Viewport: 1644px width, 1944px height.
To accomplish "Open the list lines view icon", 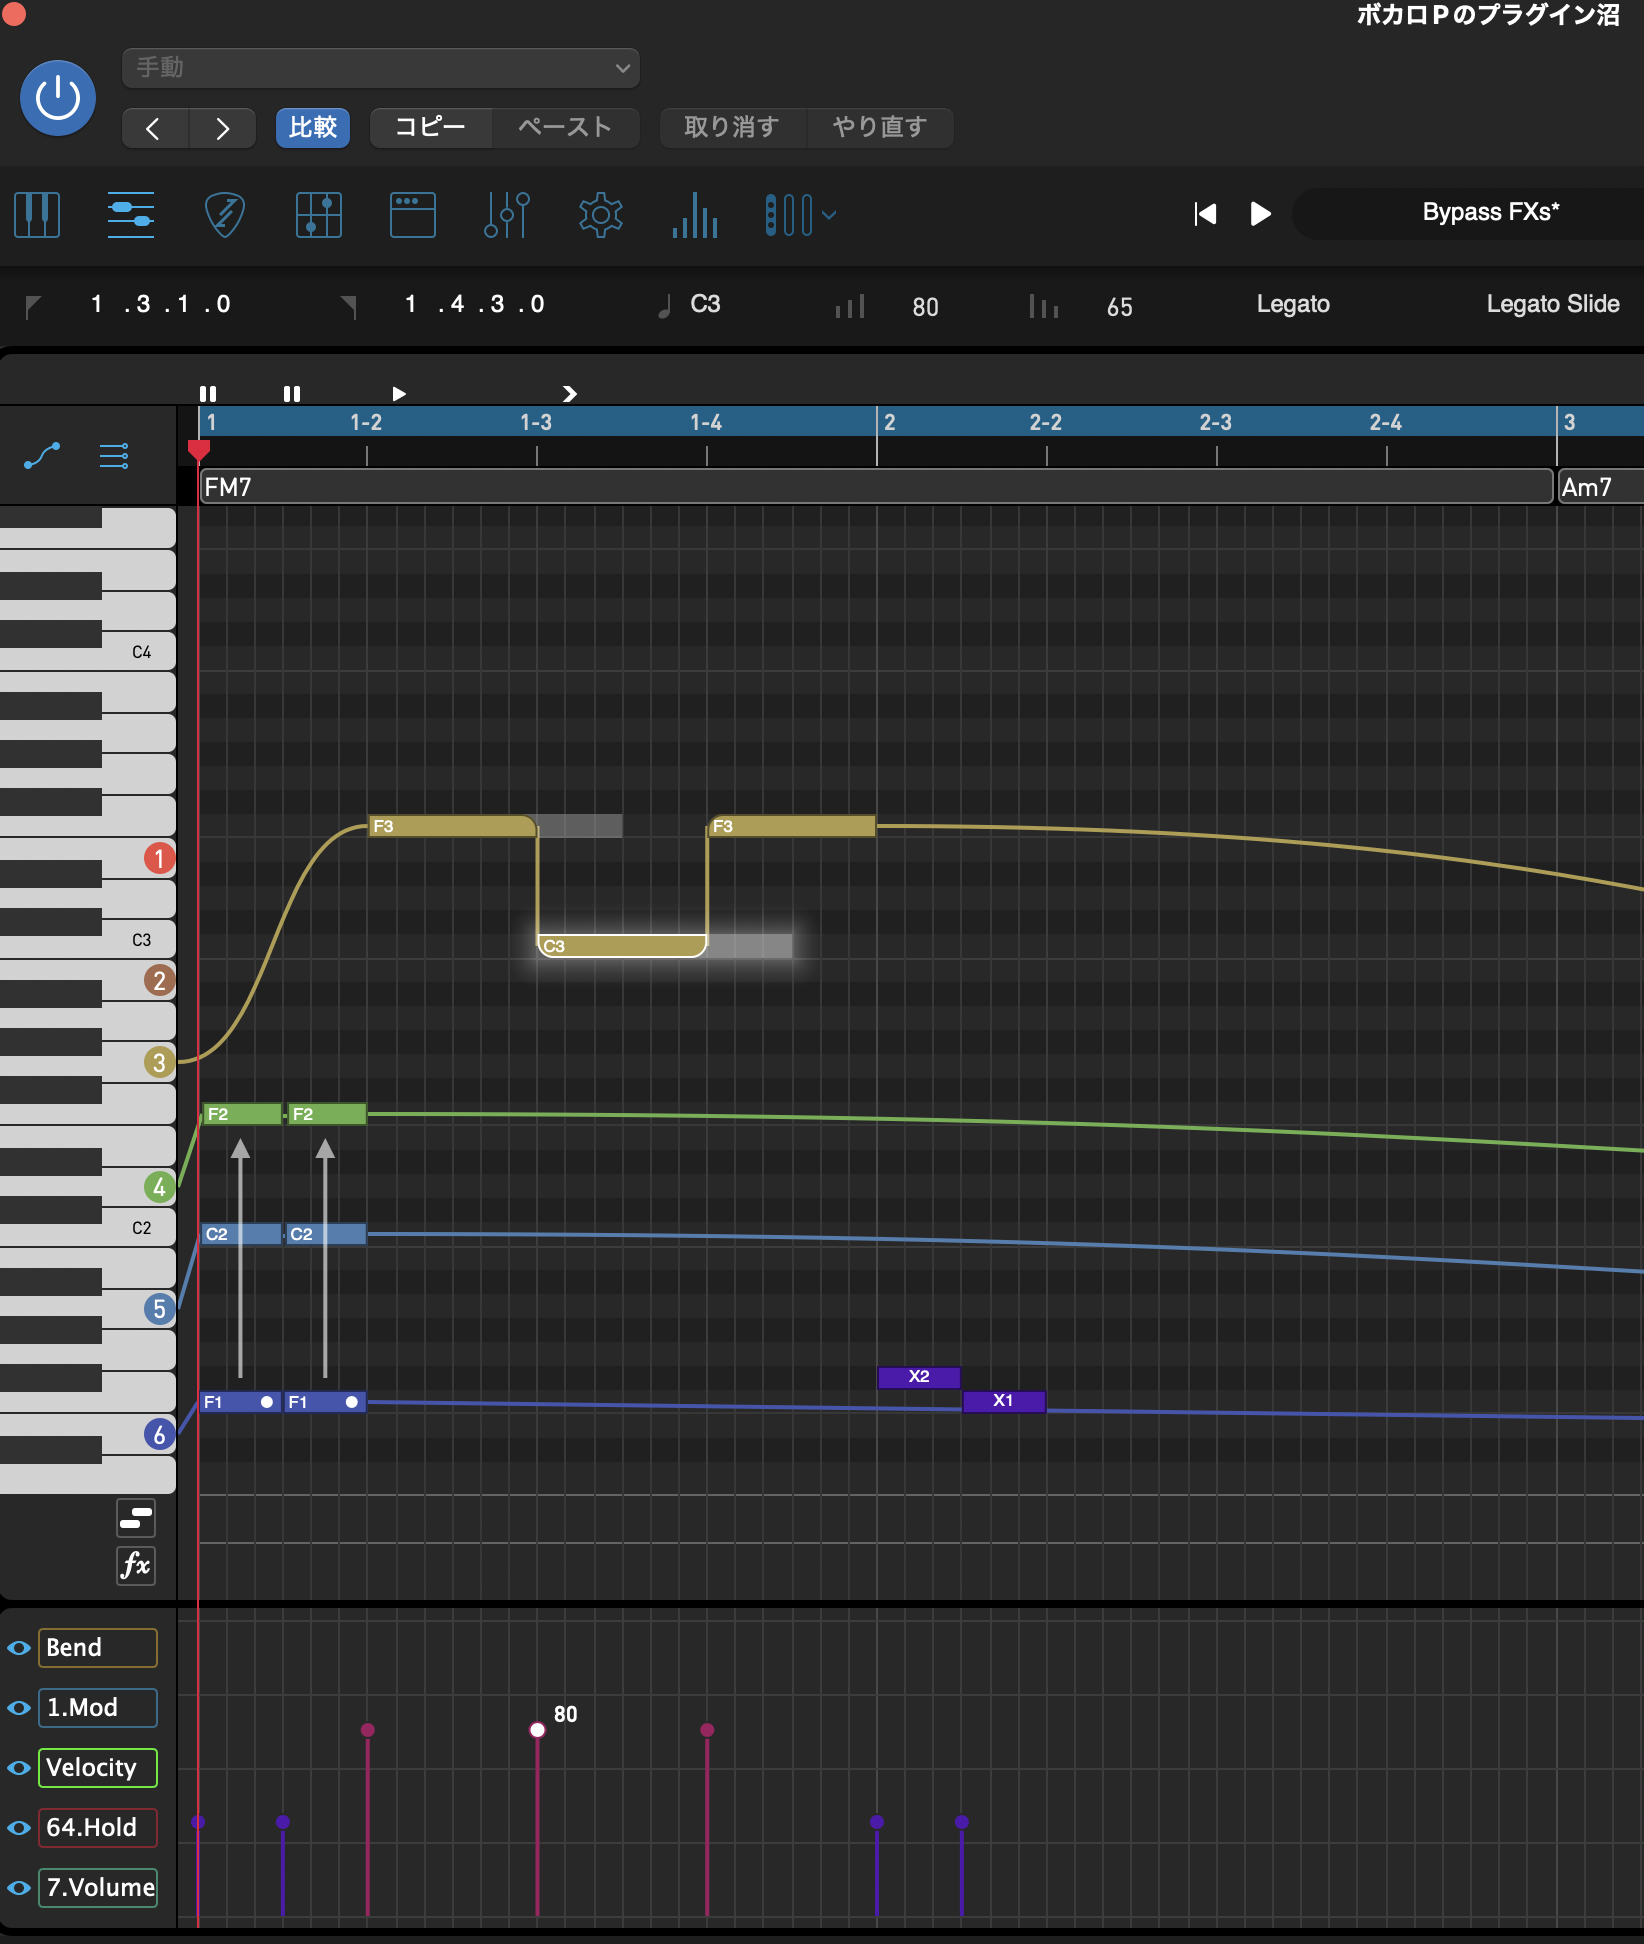I will [x=114, y=457].
